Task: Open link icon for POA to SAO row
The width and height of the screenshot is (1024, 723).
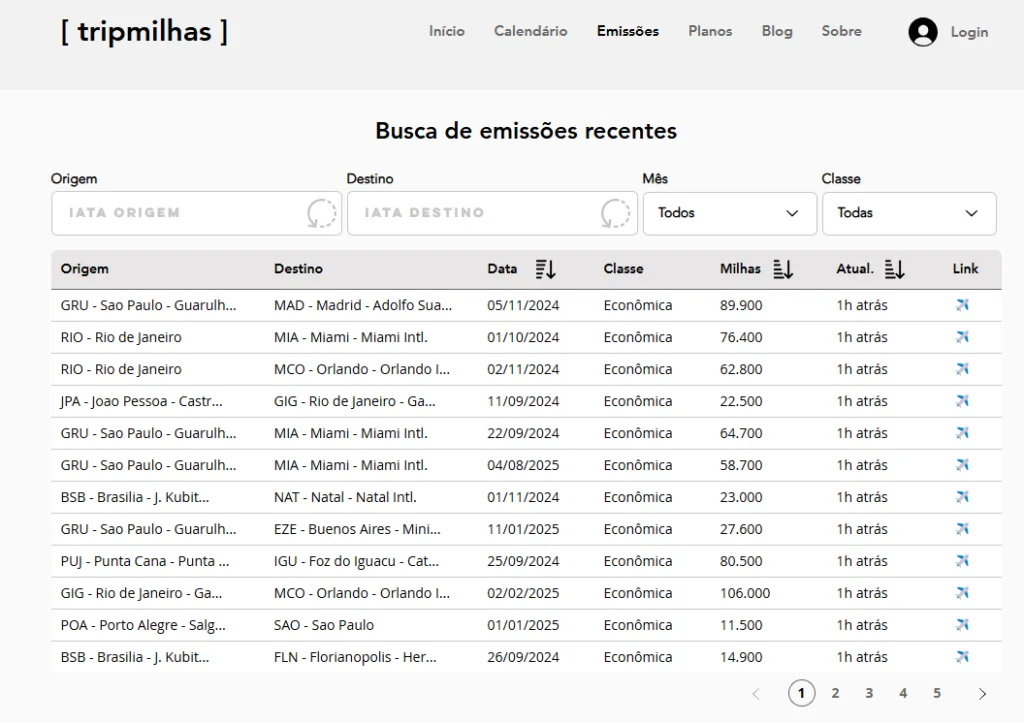Action: 962,625
